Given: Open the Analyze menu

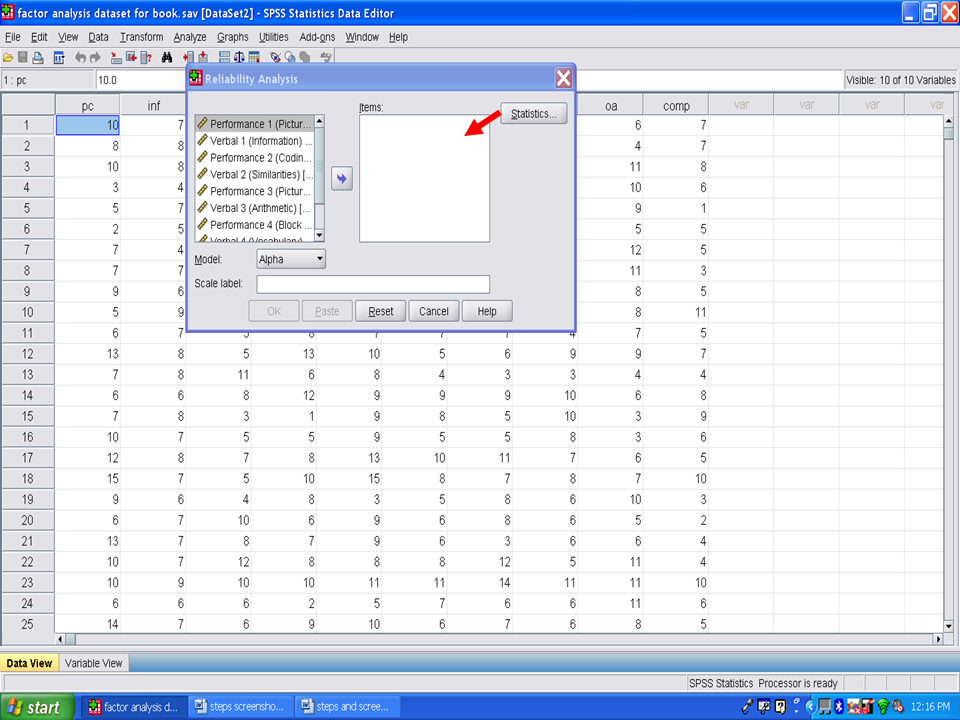Looking at the screenshot, I should pos(189,37).
